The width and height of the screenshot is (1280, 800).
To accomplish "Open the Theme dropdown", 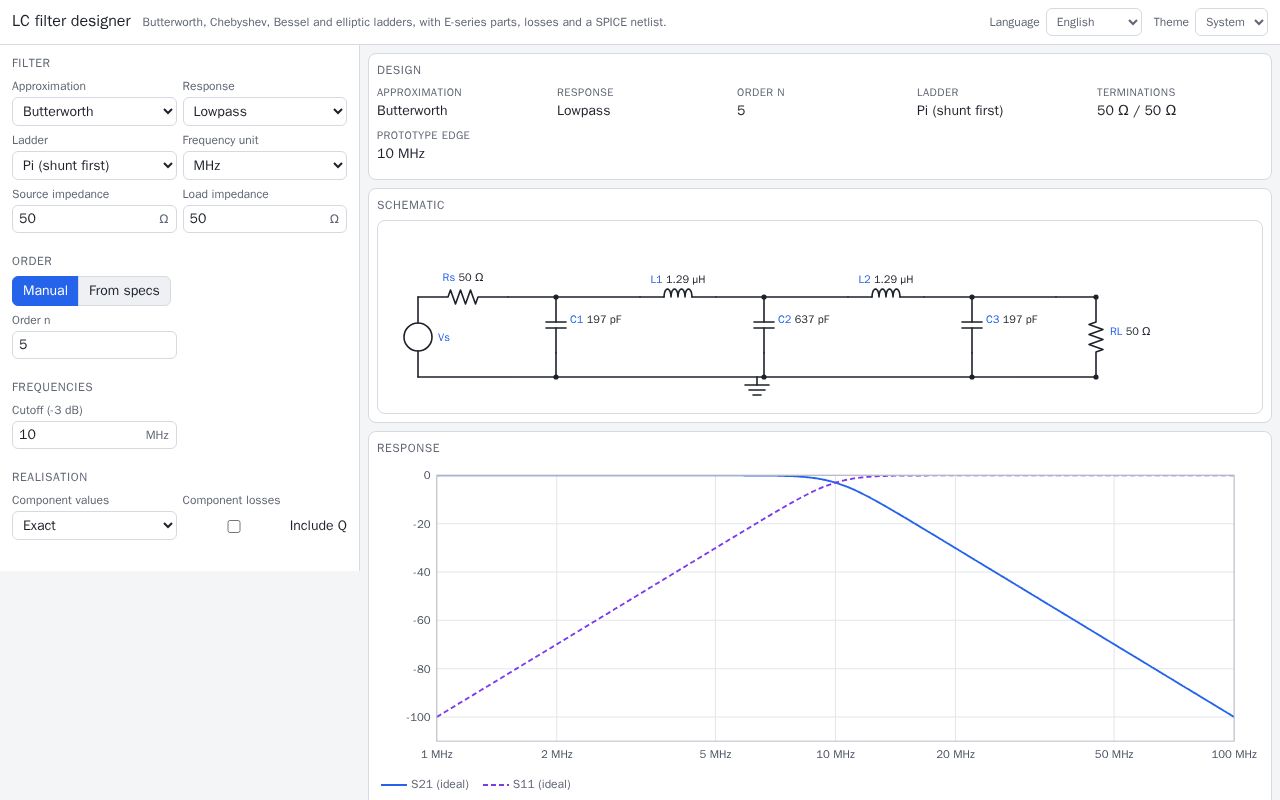I will pyautogui.click(x=1231, y=22).
